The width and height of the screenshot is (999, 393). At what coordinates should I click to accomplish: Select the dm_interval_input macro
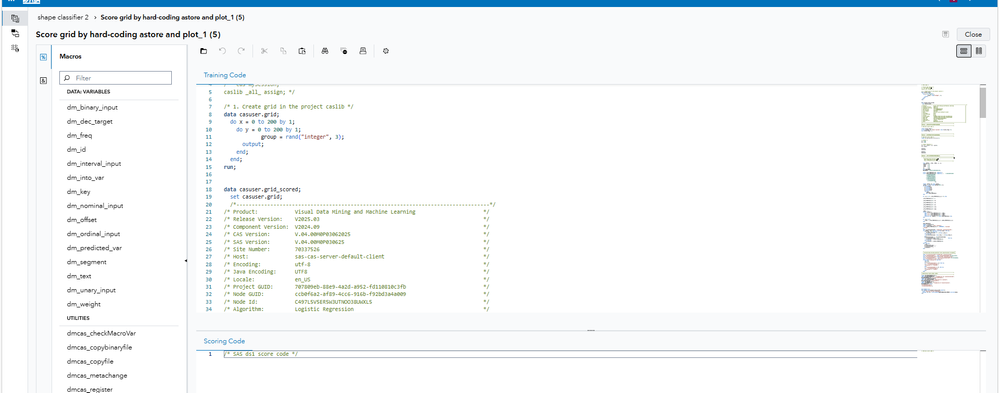click(94, 164)
